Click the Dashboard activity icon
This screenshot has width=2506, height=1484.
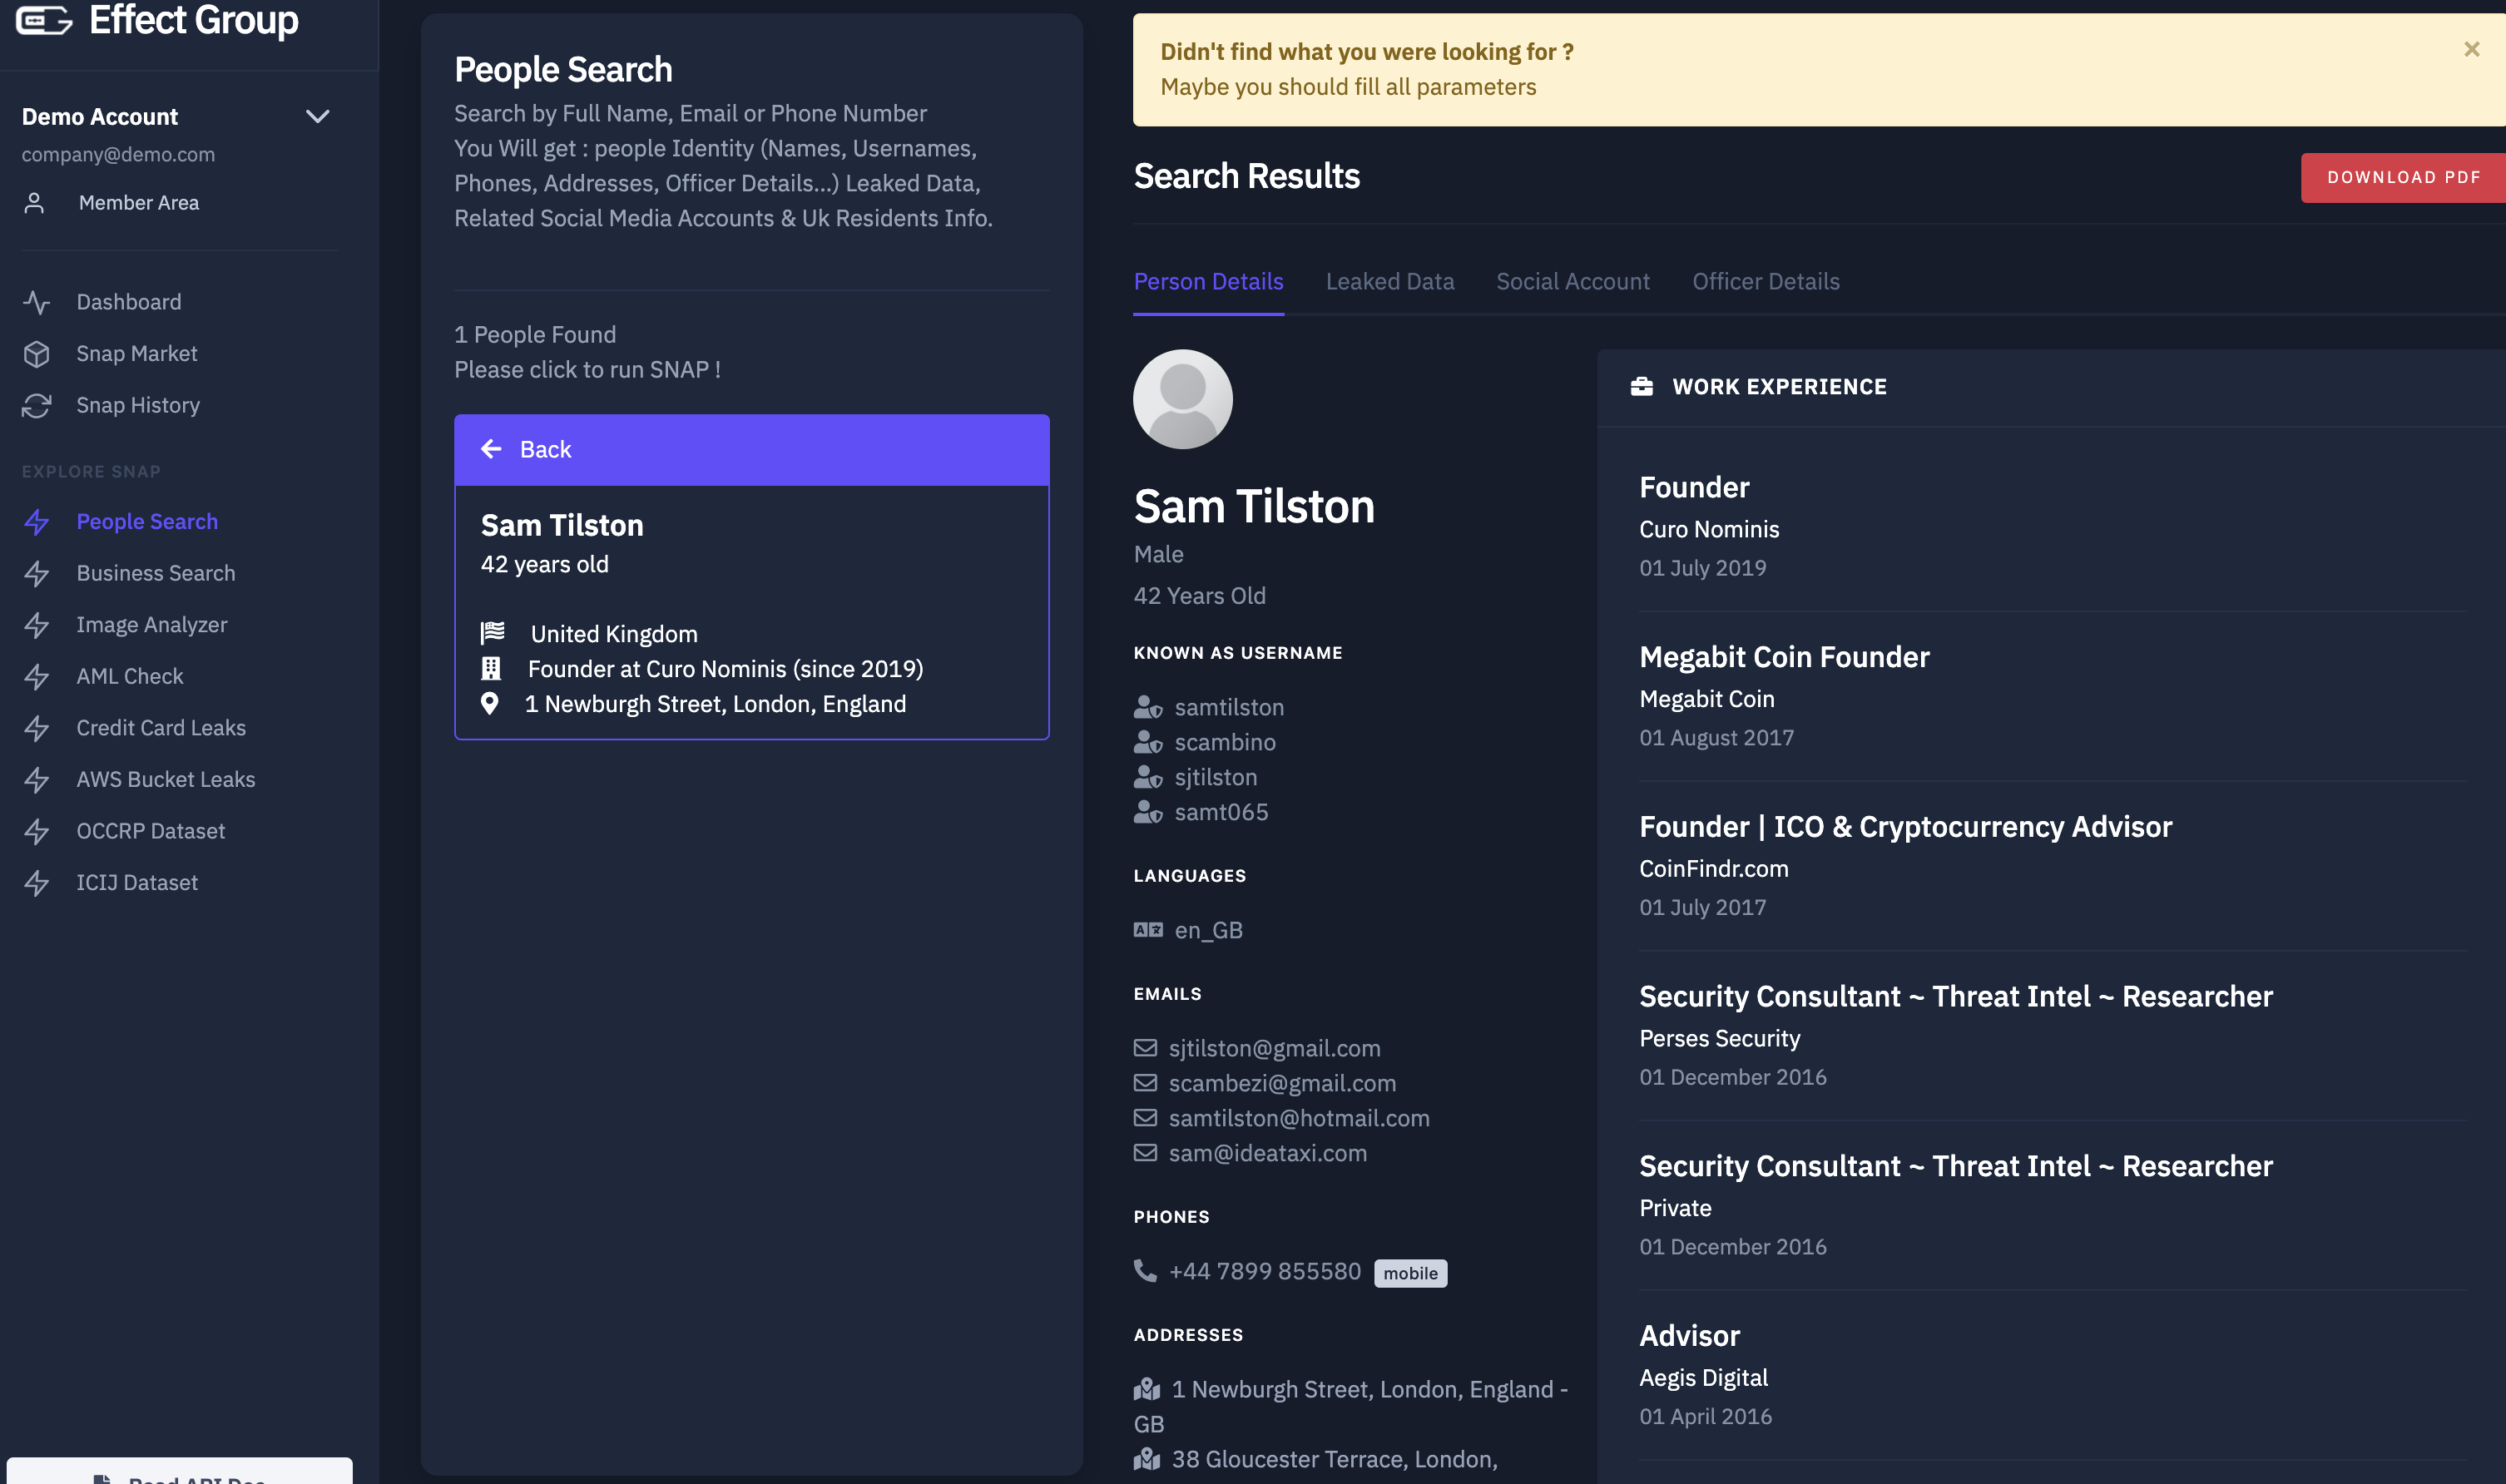[37, 302]
